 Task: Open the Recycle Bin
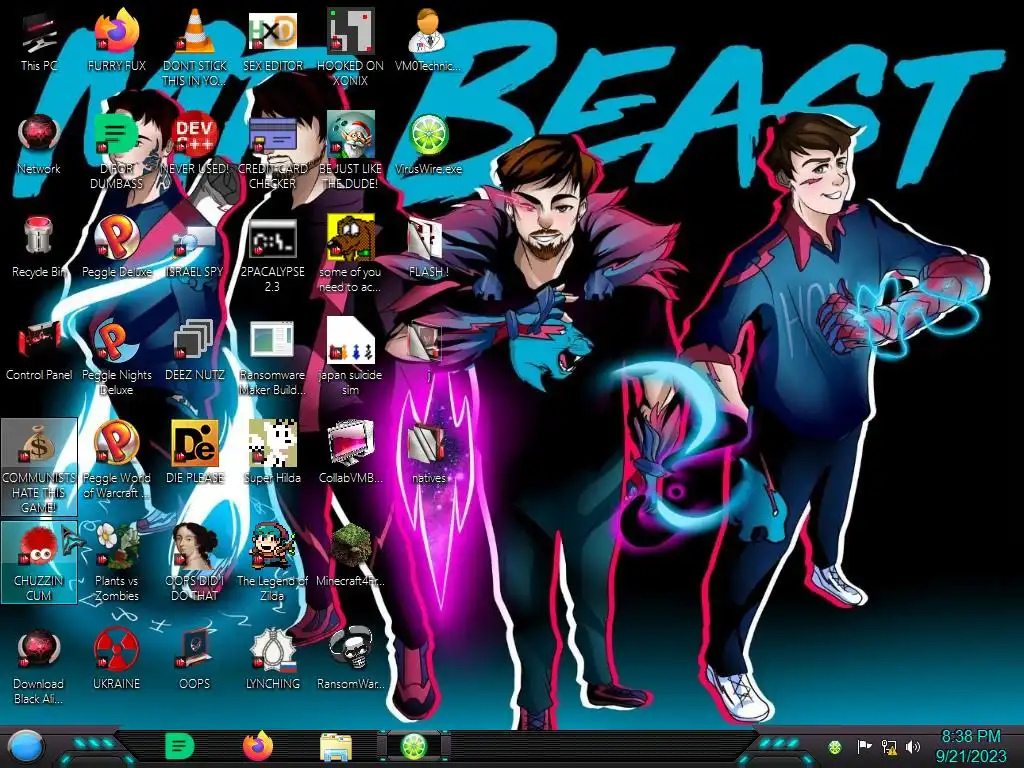tap(39, 248)
